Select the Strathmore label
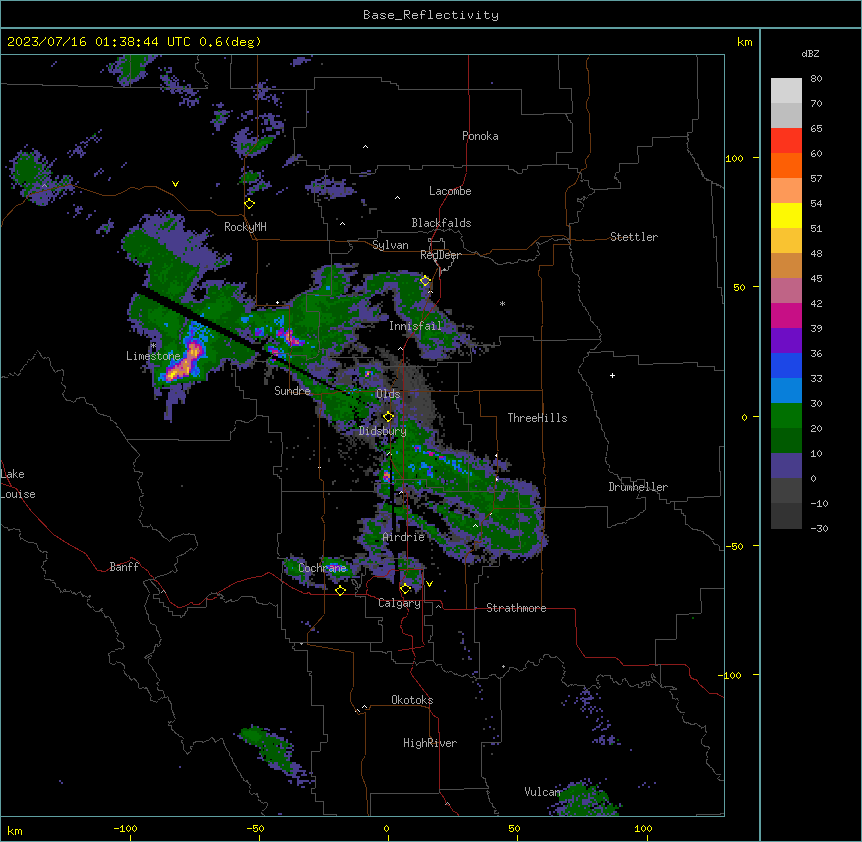 click(516, 608)
